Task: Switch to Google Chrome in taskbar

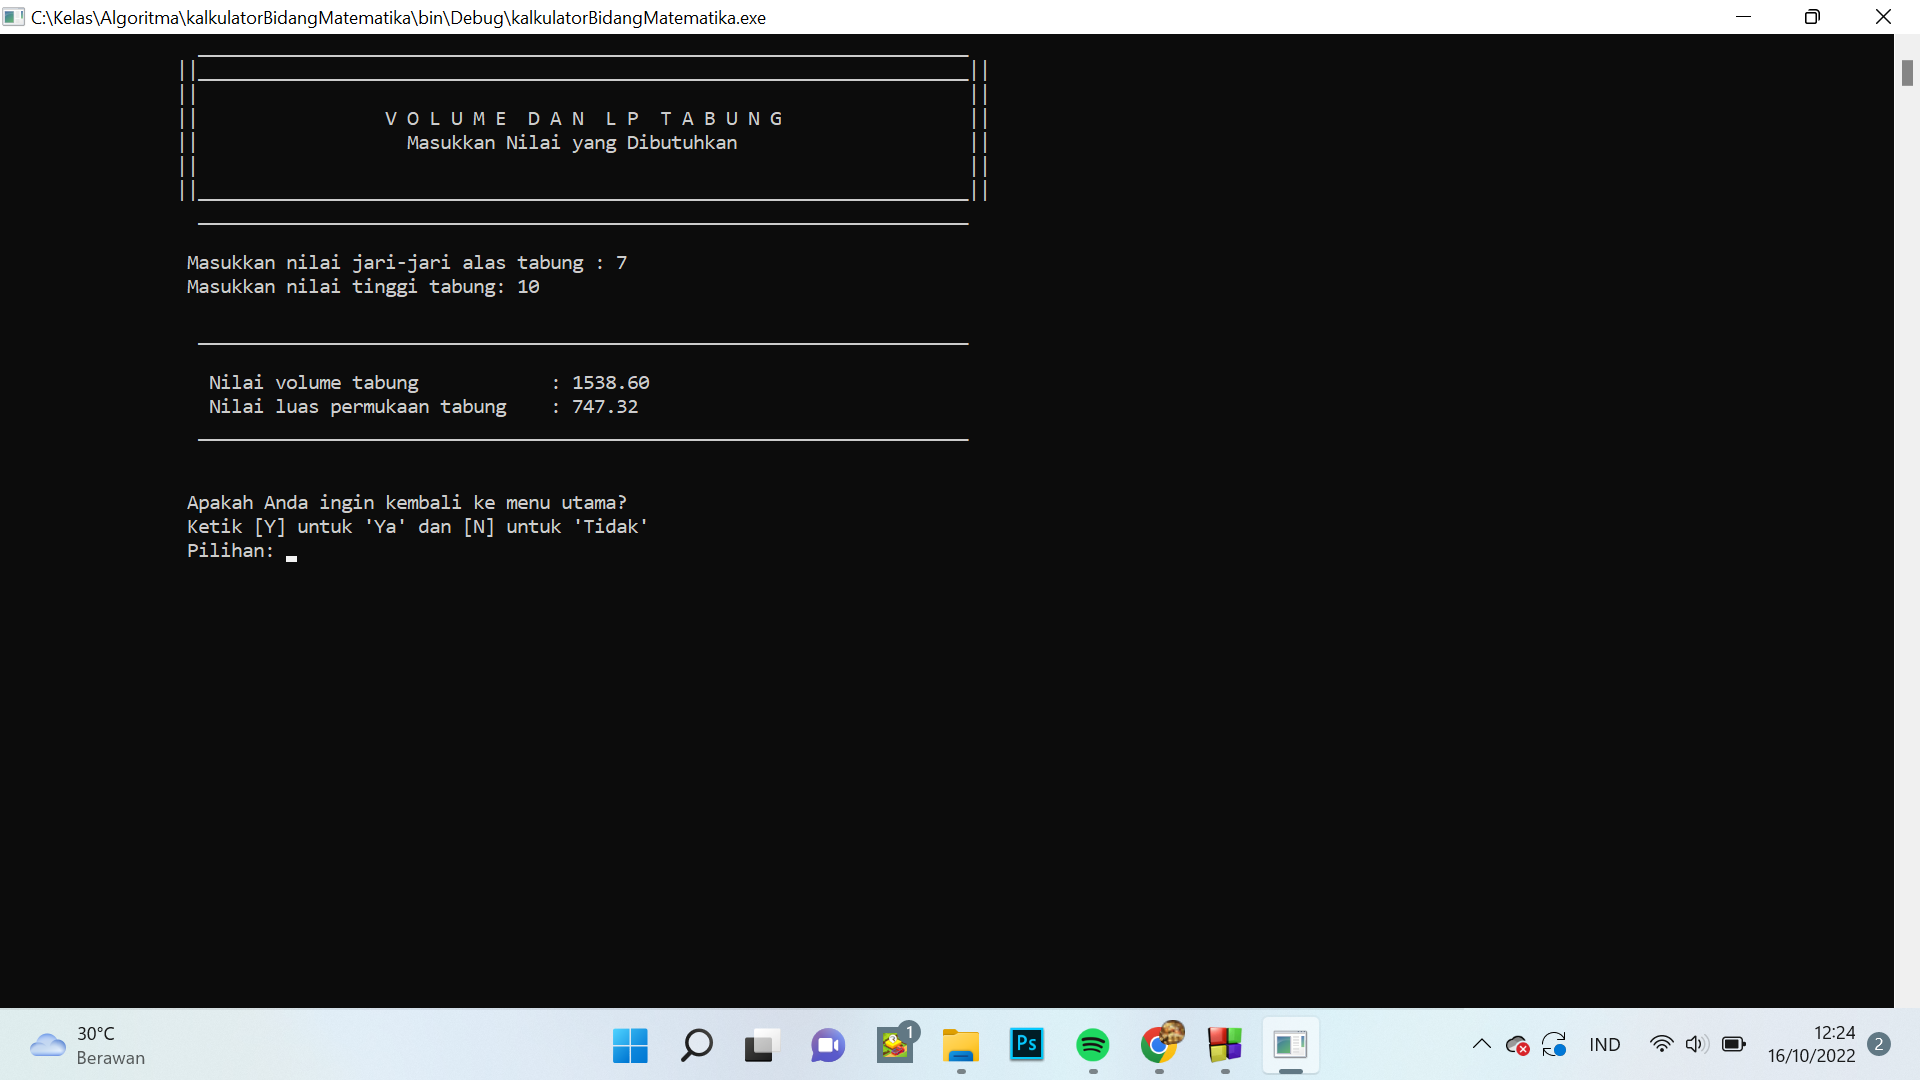Action: click(x=1159, y=1045)
